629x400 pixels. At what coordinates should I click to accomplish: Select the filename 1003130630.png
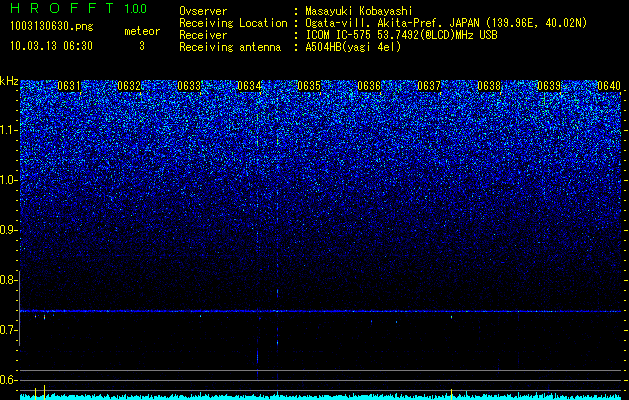[x=52, y=26]
